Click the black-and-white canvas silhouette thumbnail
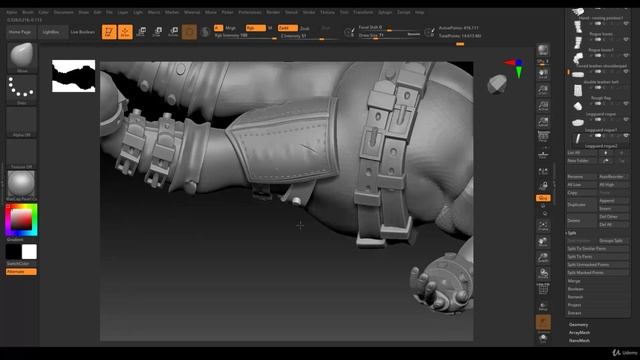This screenshot has height=360, width=640. click(73, 76)
